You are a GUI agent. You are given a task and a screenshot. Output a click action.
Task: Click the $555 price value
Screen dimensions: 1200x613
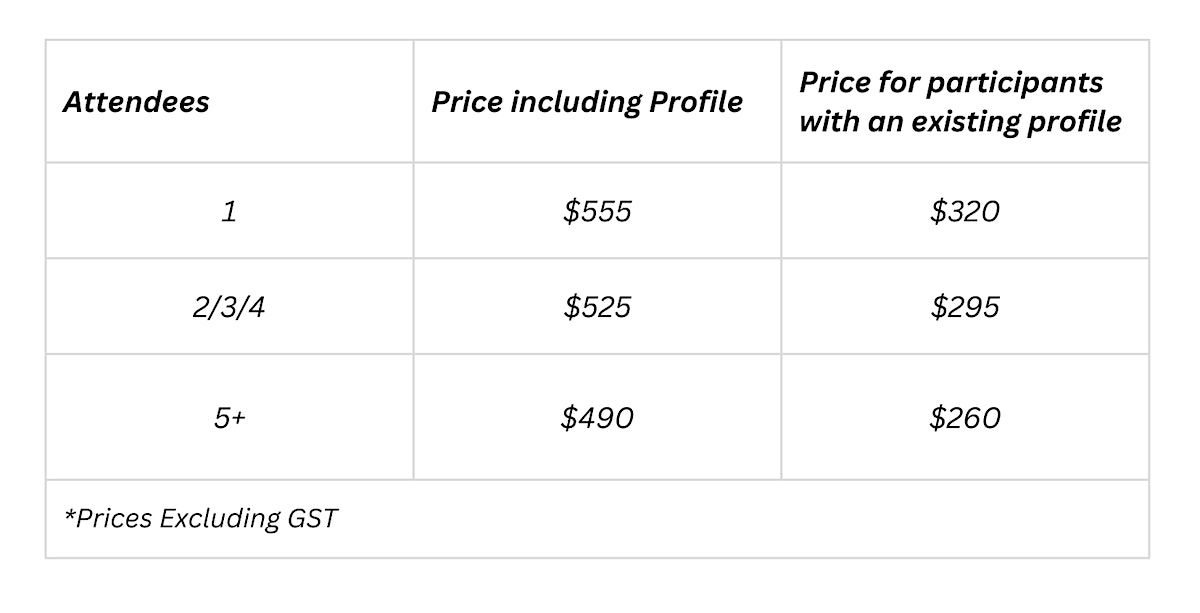coord(597,212)
